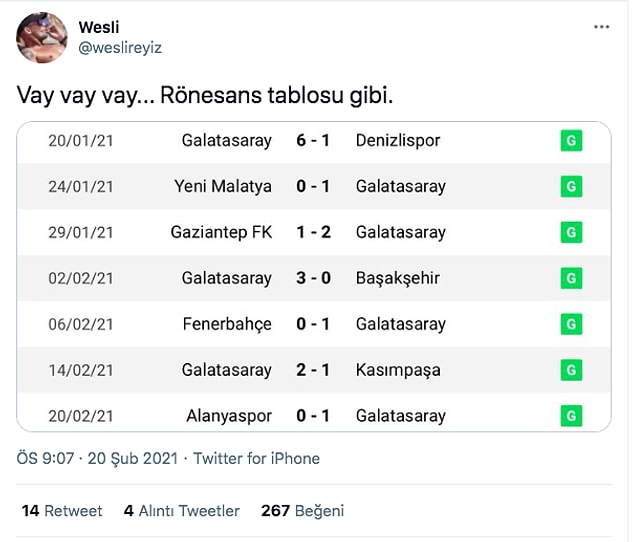Open the Wesli display name link

99,28
